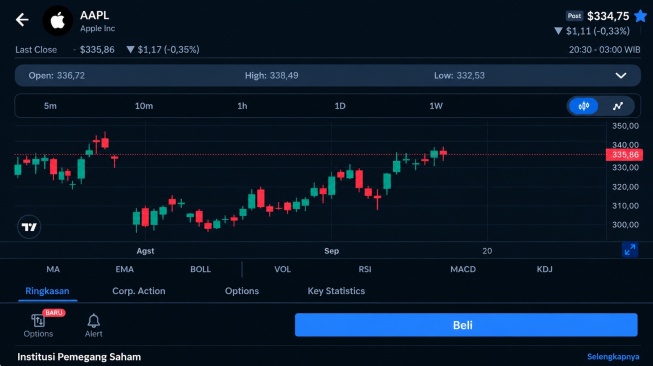This screenshot has height=366, width=653.
Task: Select the 1h timeframe
Action: click(242, 106)
